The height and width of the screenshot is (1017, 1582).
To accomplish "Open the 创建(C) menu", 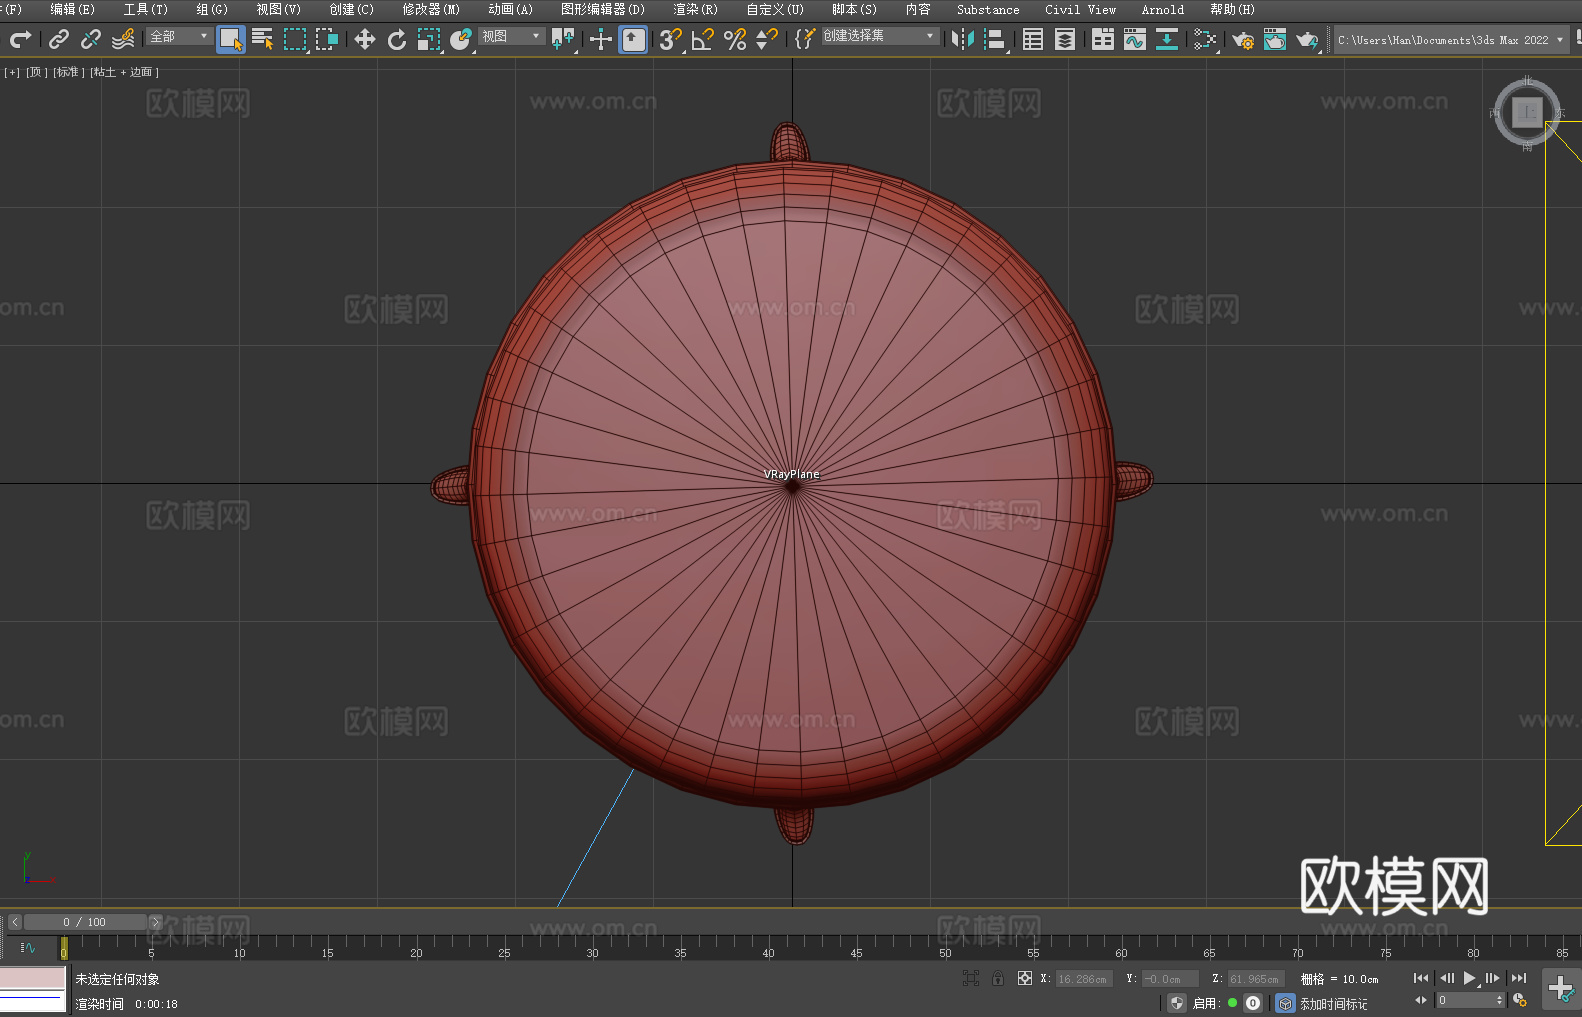I will pyautogui.click(x=352, y=9).
